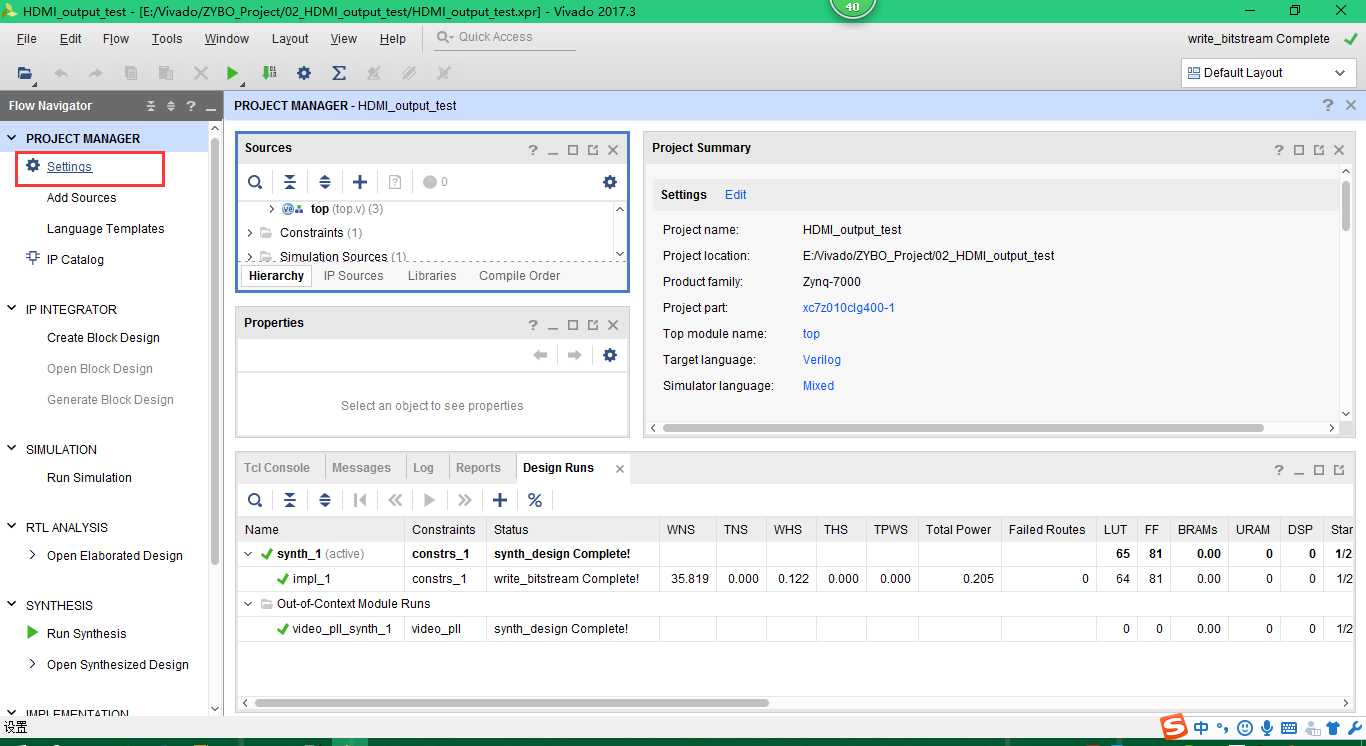
Task: Toggle percentage display in Design Runs
Action: 535,500
